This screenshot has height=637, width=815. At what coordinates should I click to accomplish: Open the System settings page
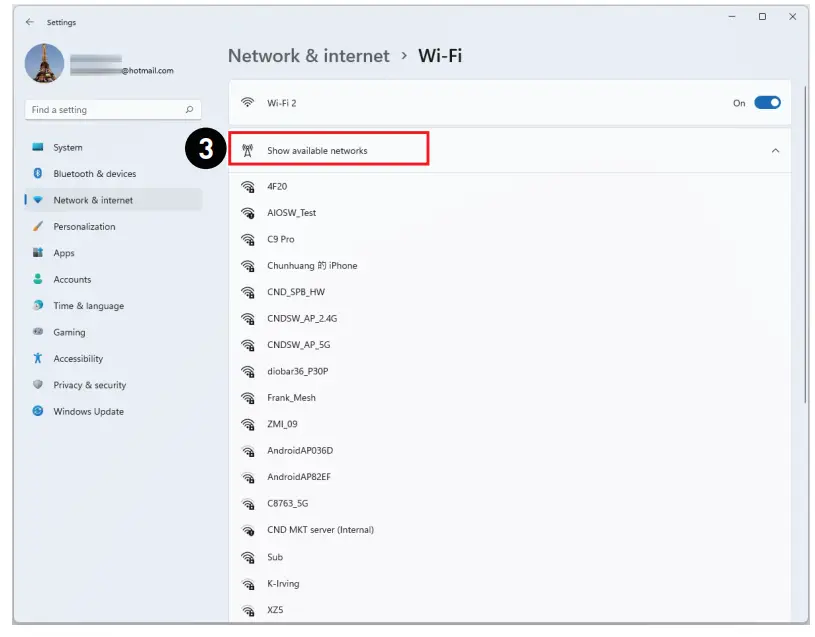[x=68, y=148]
